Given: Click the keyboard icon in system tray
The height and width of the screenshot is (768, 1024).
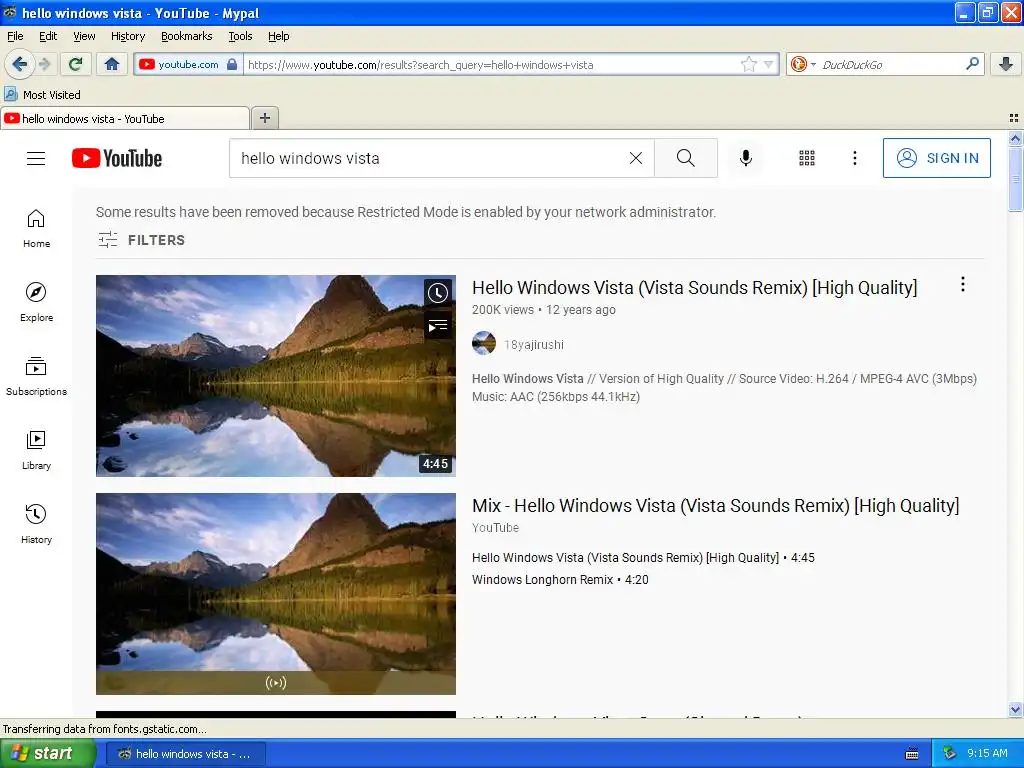Looking at the screenshot, I should (912, 754).
